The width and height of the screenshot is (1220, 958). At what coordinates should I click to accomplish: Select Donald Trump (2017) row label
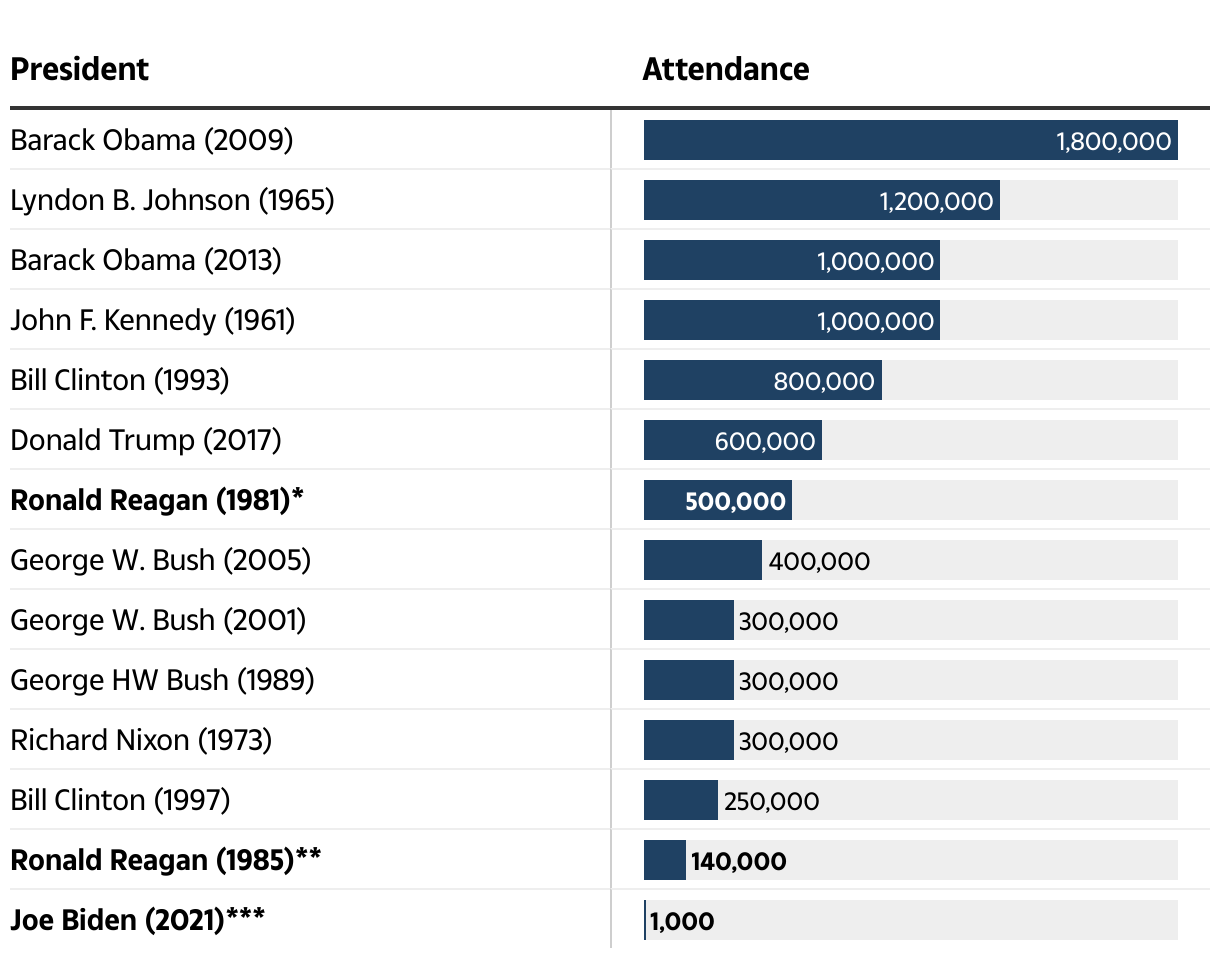click(x=146, y=440)
